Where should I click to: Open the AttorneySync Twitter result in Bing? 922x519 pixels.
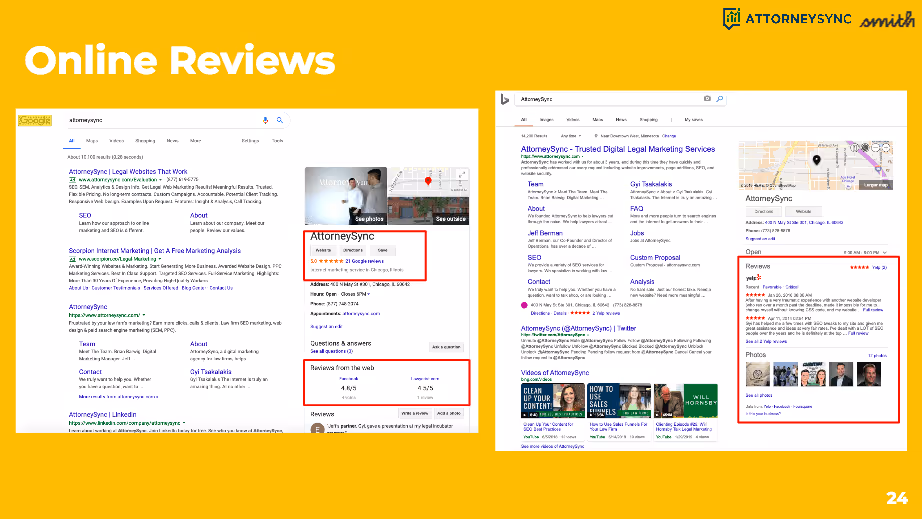pyautogui.click(x=579, y=329)
